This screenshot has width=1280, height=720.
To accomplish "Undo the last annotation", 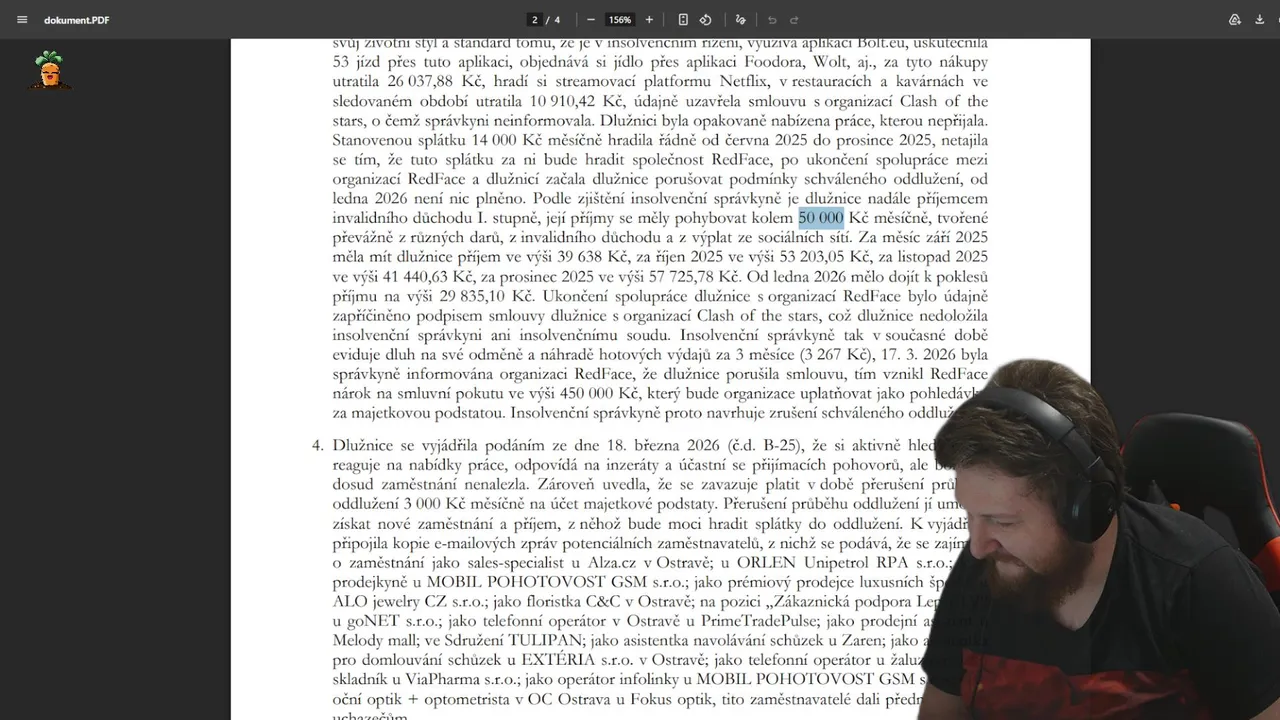I will tap(772, 20).
